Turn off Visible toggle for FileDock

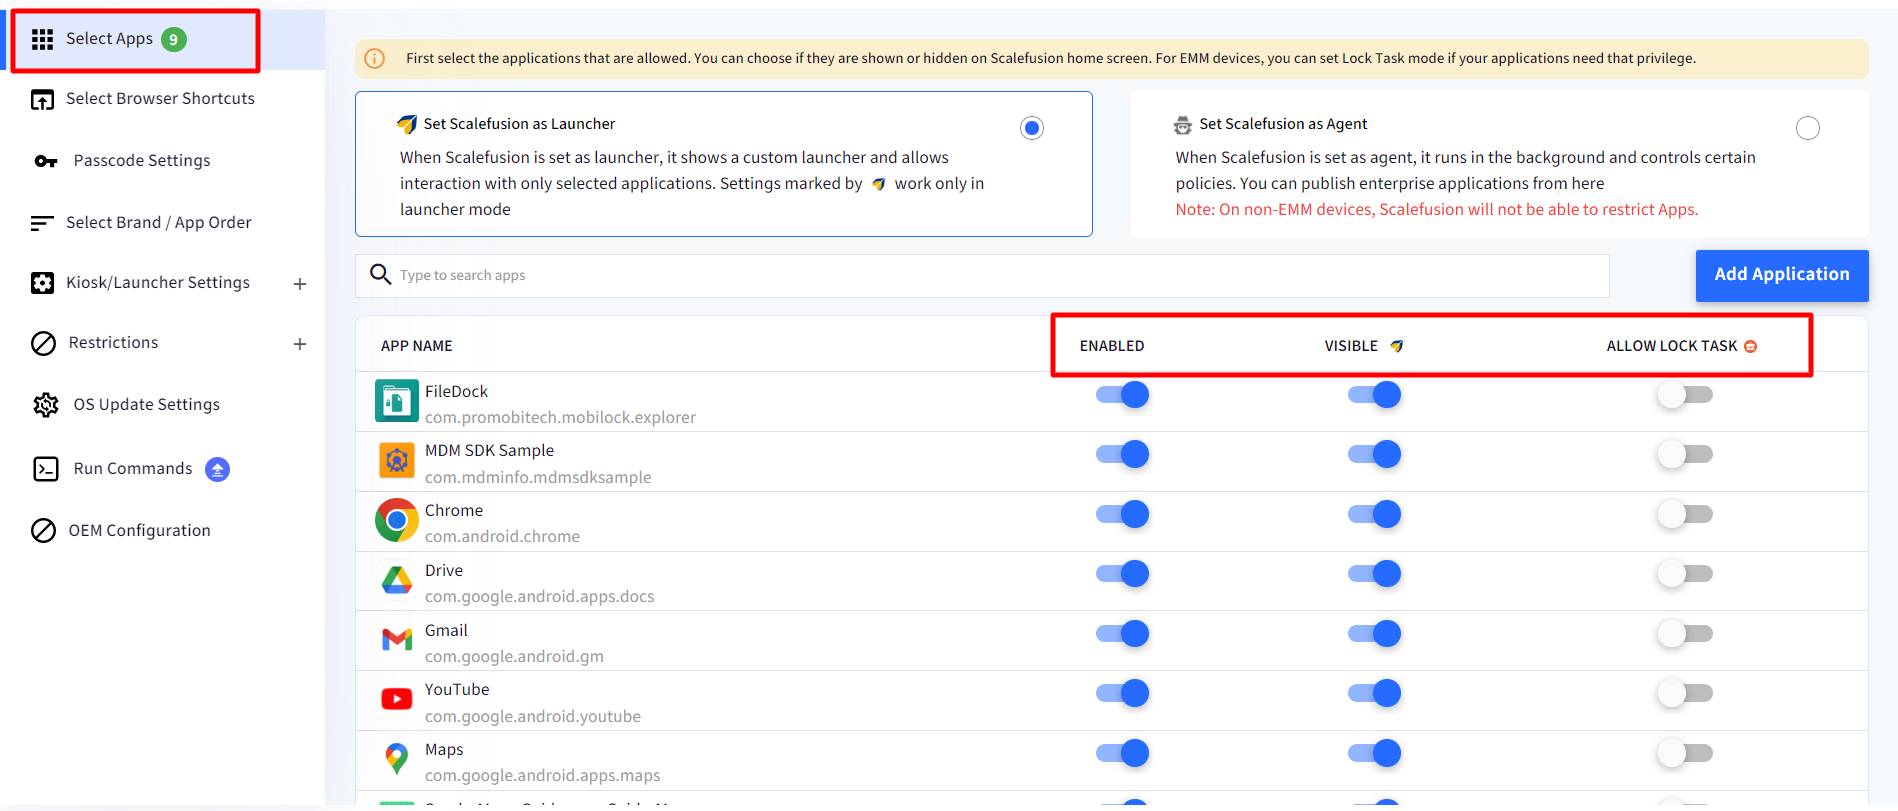coord(1374,394)
